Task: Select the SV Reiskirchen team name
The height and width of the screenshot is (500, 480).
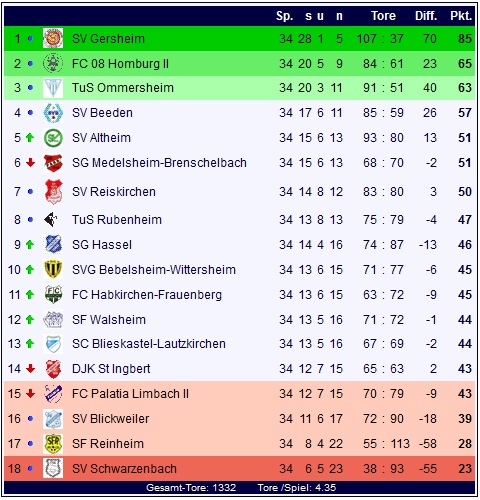Action: click(x=114, y=192)
